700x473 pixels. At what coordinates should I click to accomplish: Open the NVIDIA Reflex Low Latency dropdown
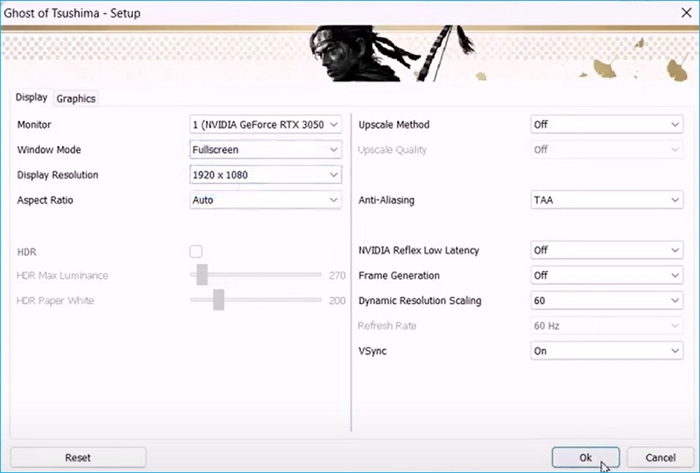[x=607, y=250]
